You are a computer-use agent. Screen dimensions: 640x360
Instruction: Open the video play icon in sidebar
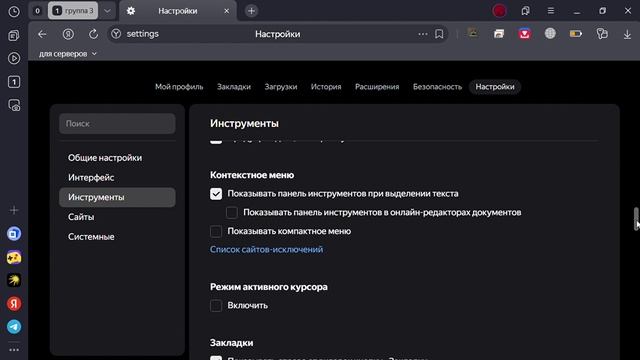[x=14, y=58]
